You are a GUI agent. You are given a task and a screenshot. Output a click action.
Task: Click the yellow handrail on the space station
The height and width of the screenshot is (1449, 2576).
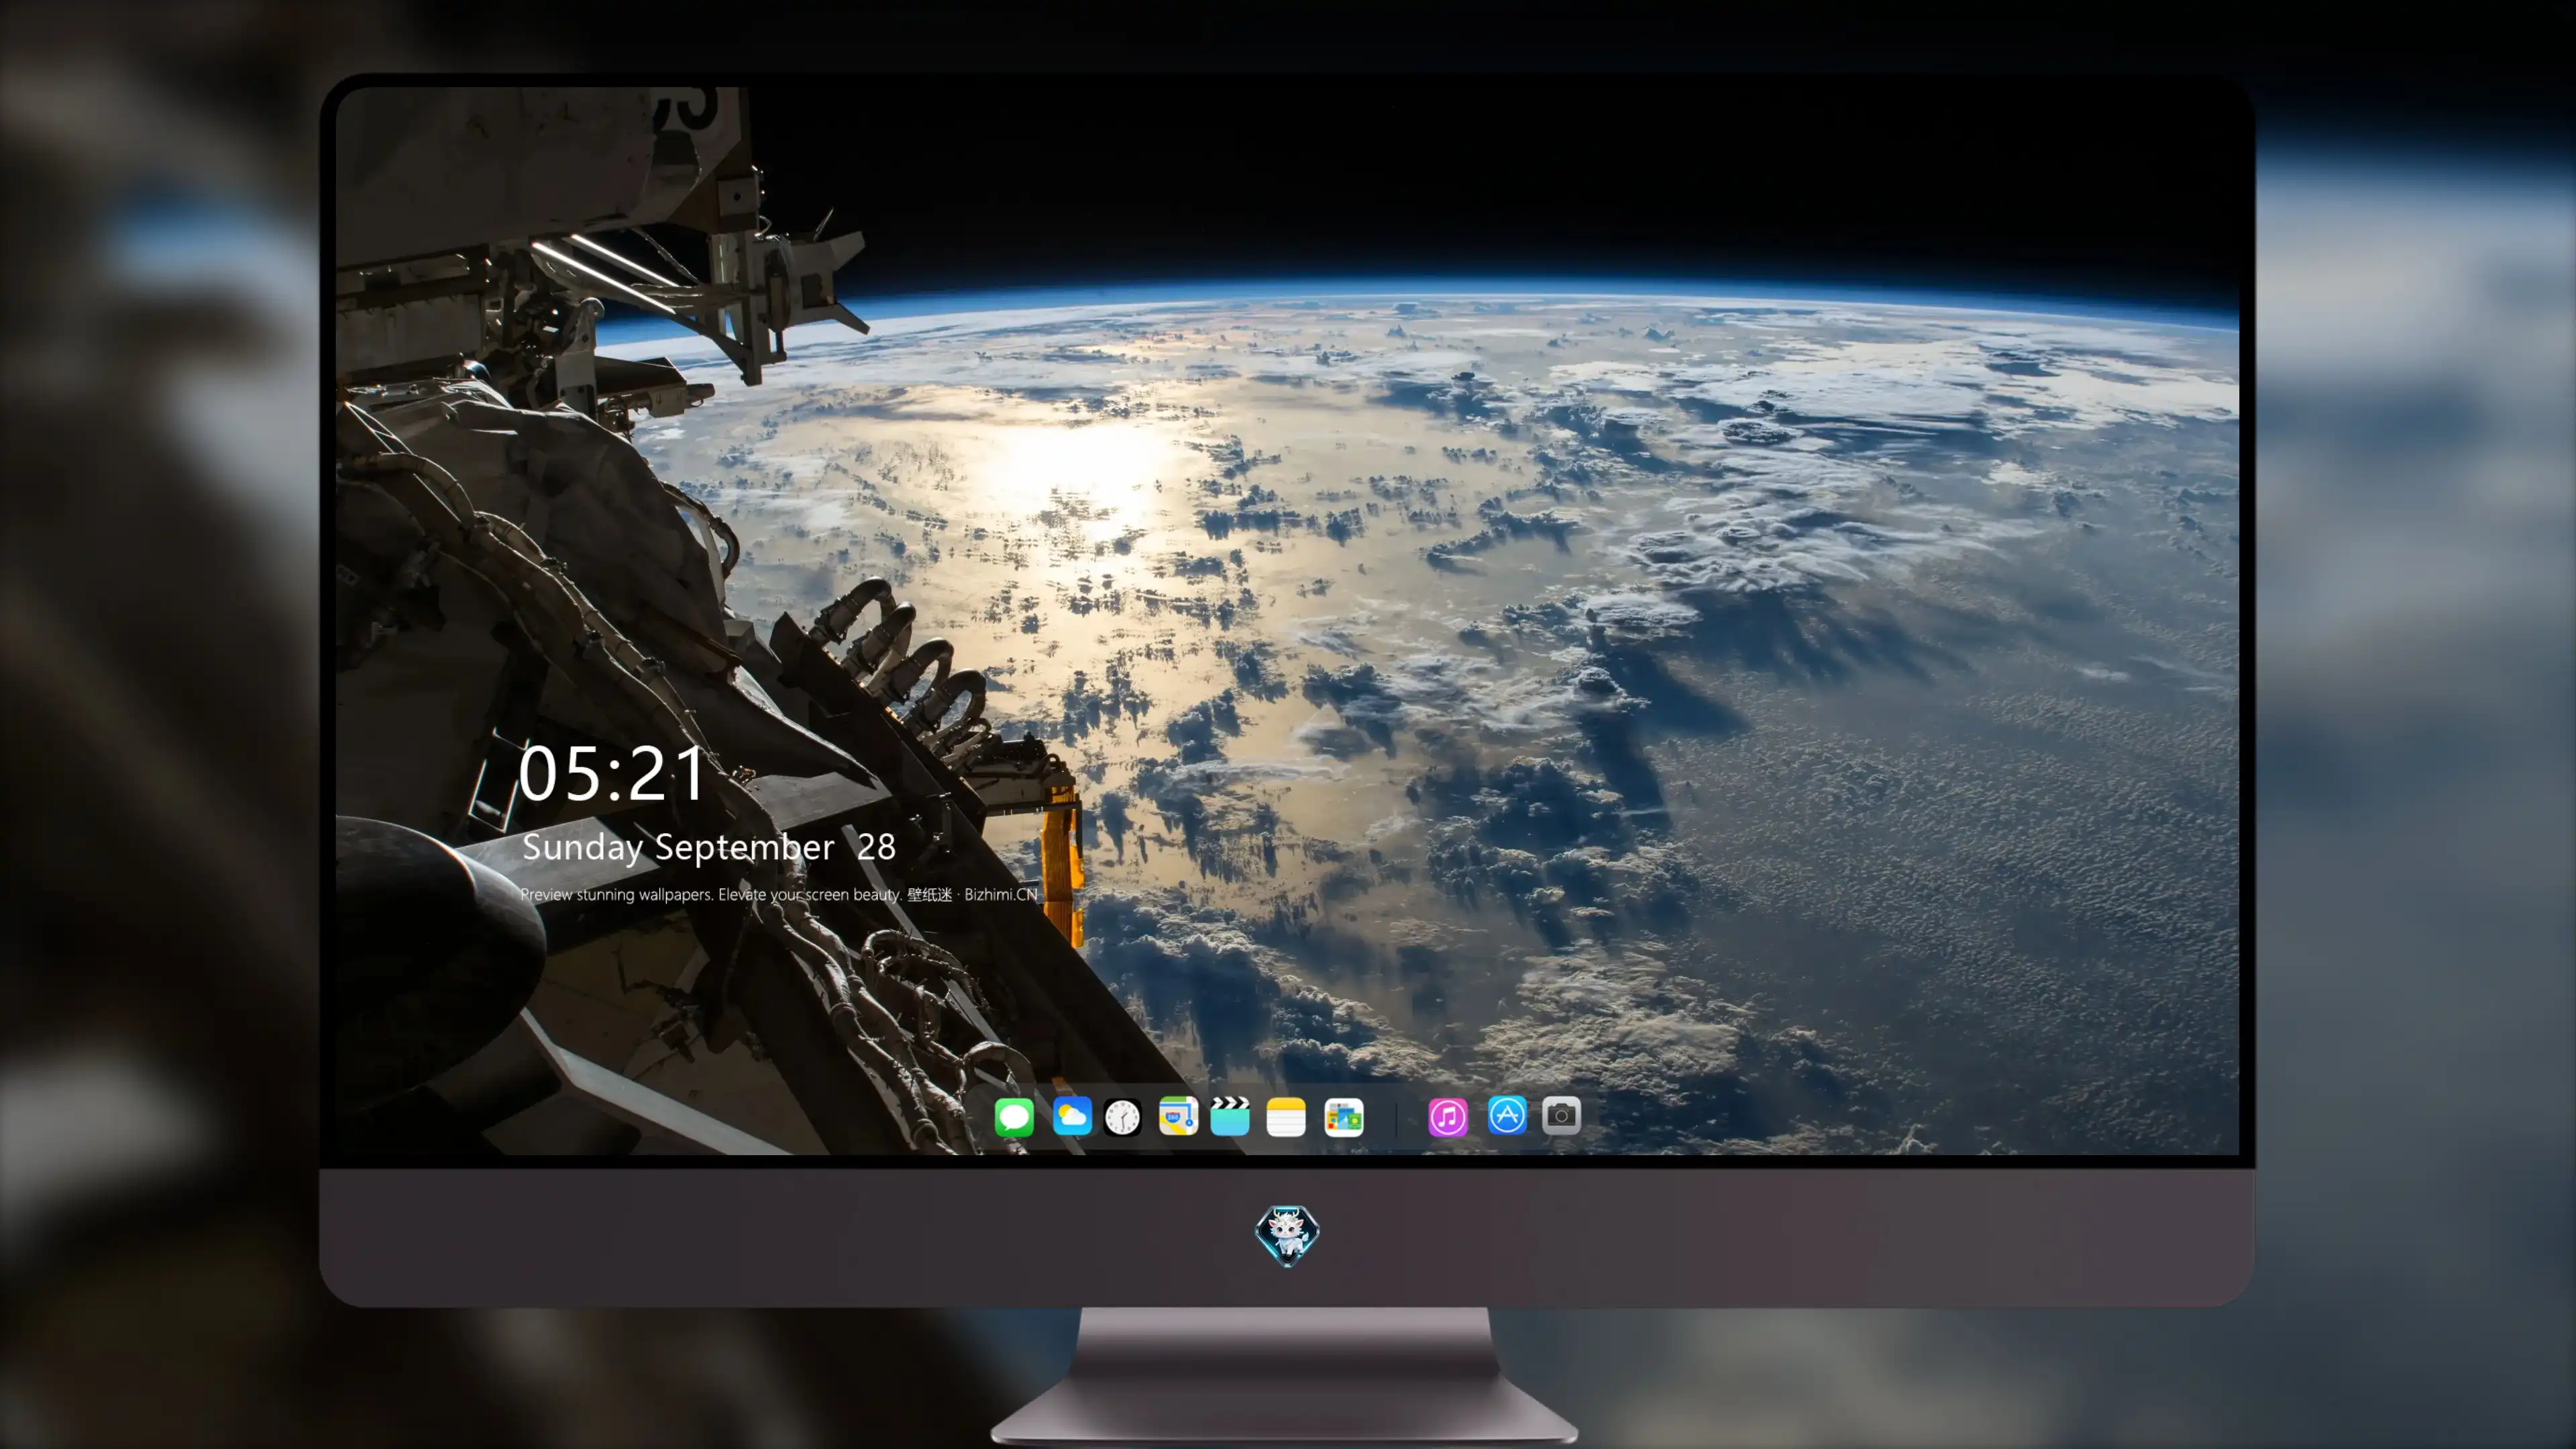[1062, 860]
